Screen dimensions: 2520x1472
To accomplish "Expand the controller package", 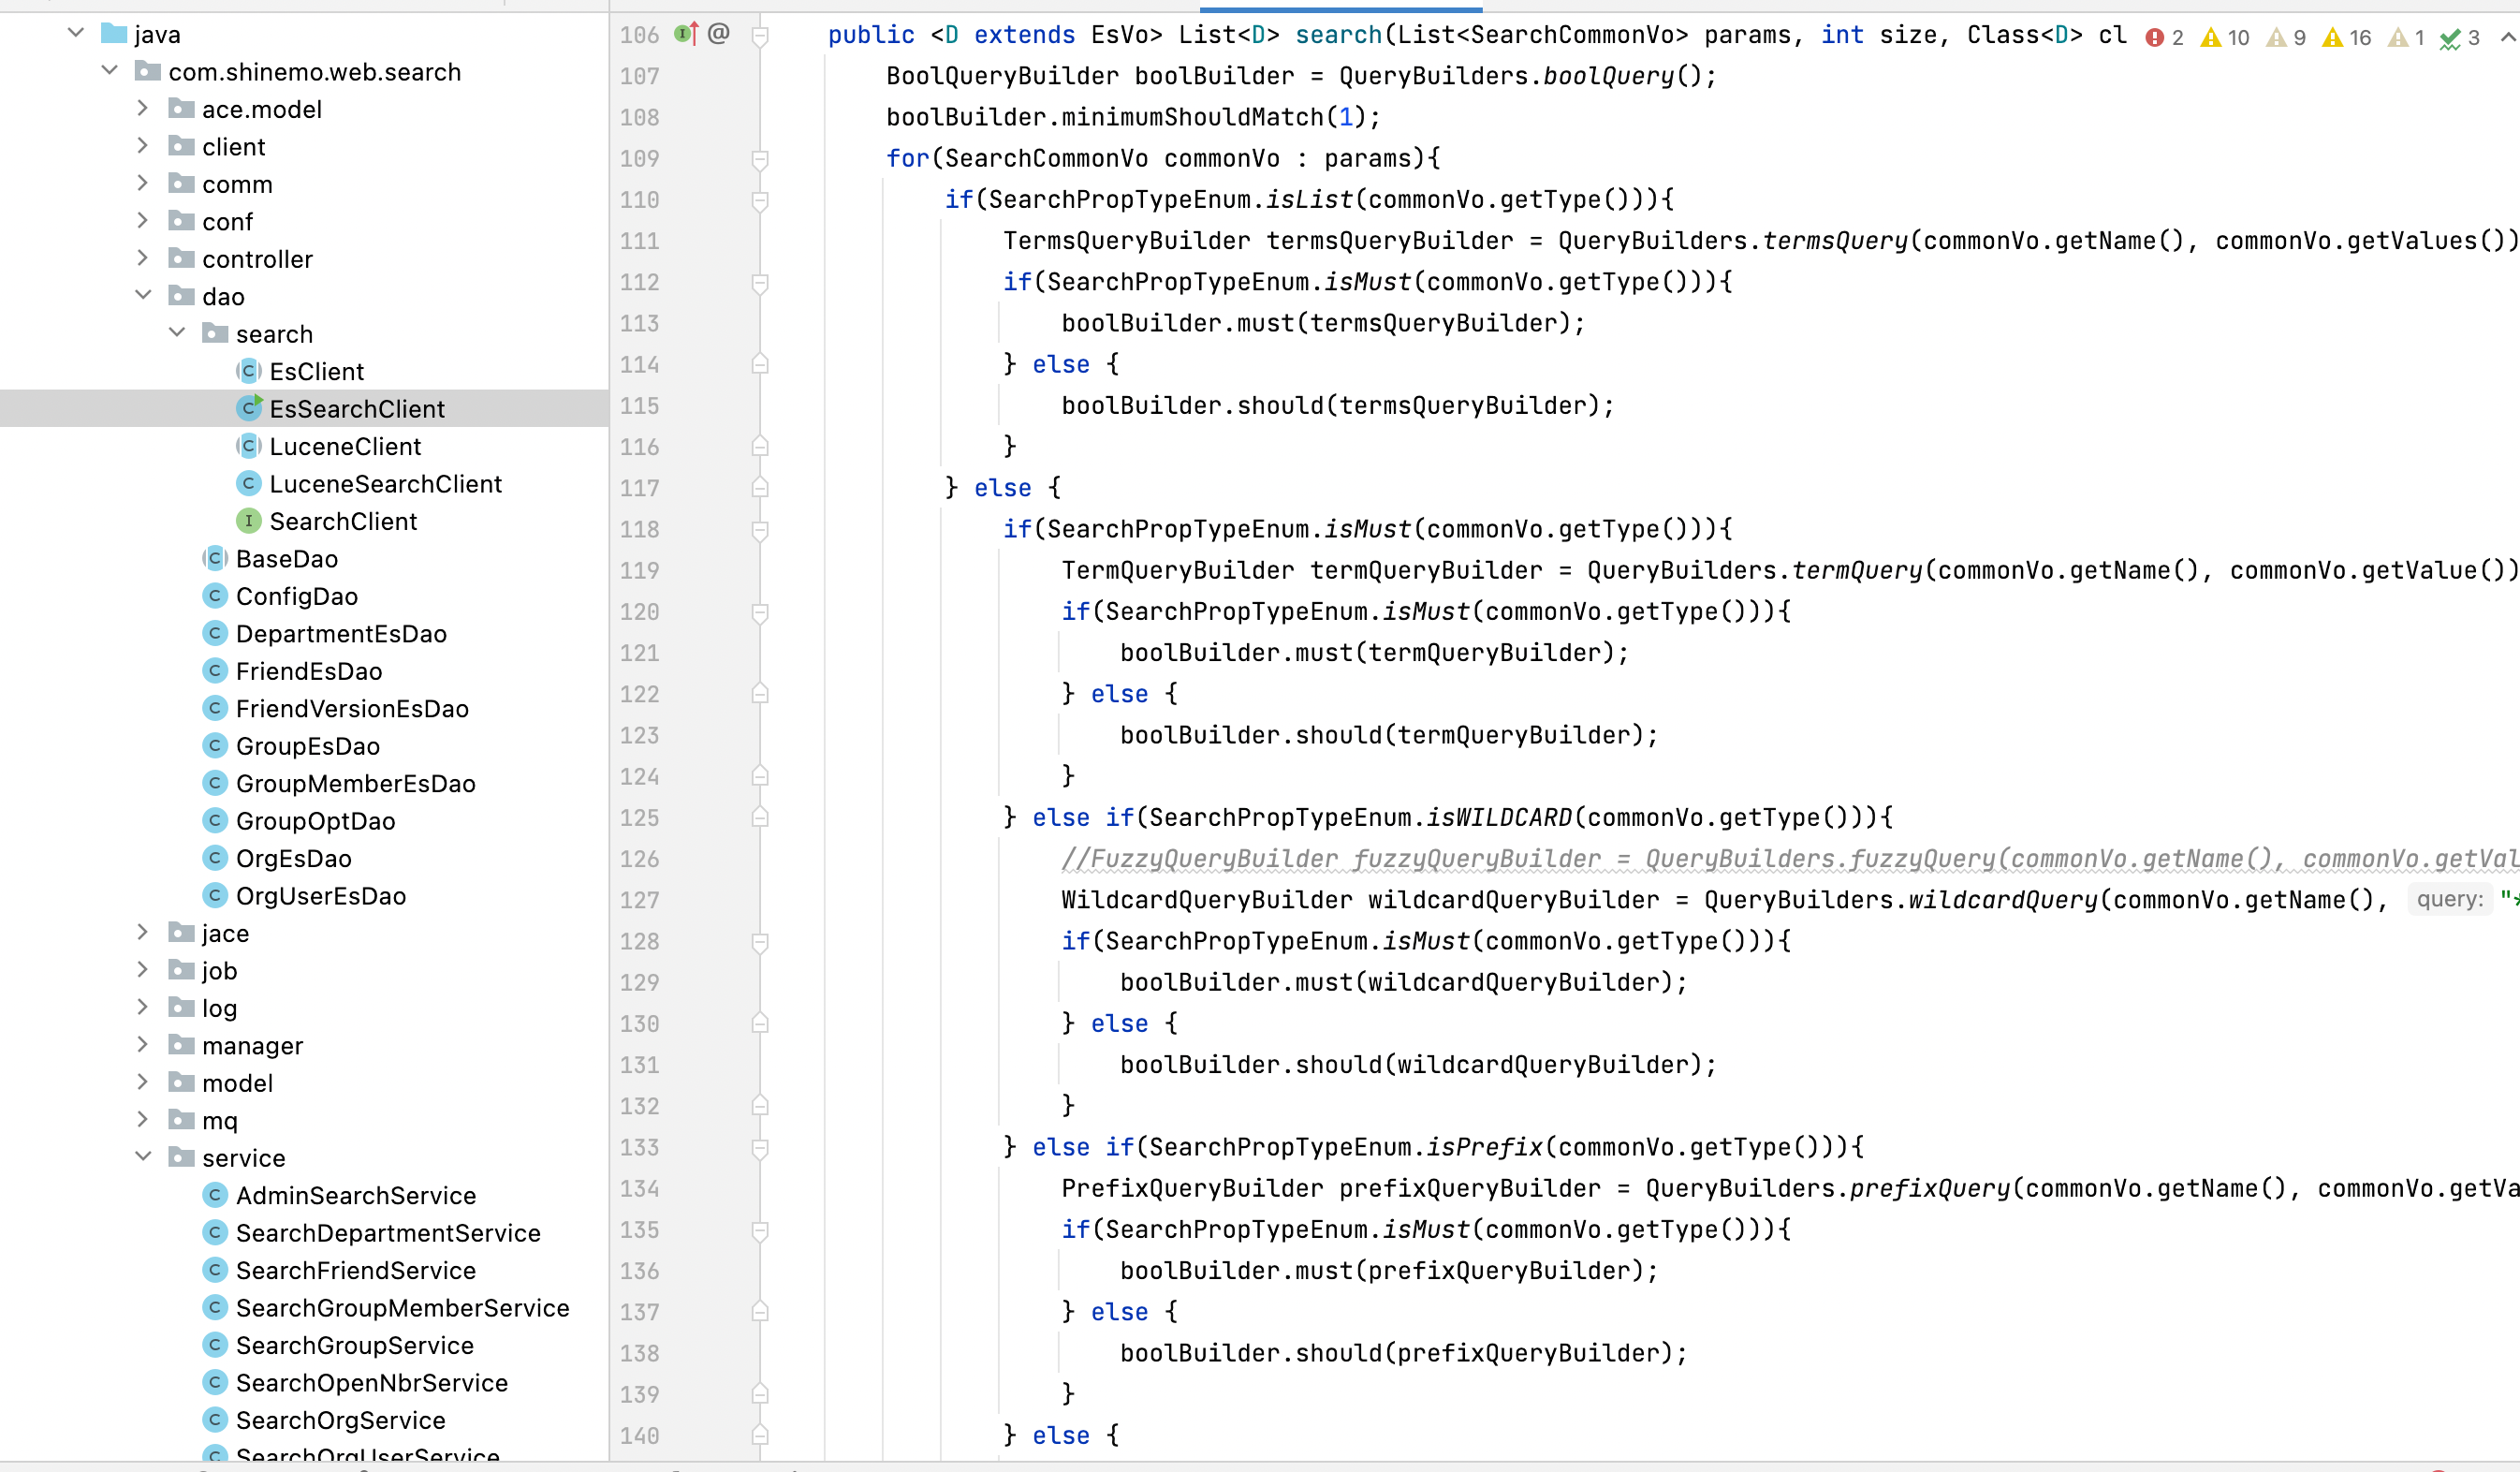I will click(x=142, y=258).
